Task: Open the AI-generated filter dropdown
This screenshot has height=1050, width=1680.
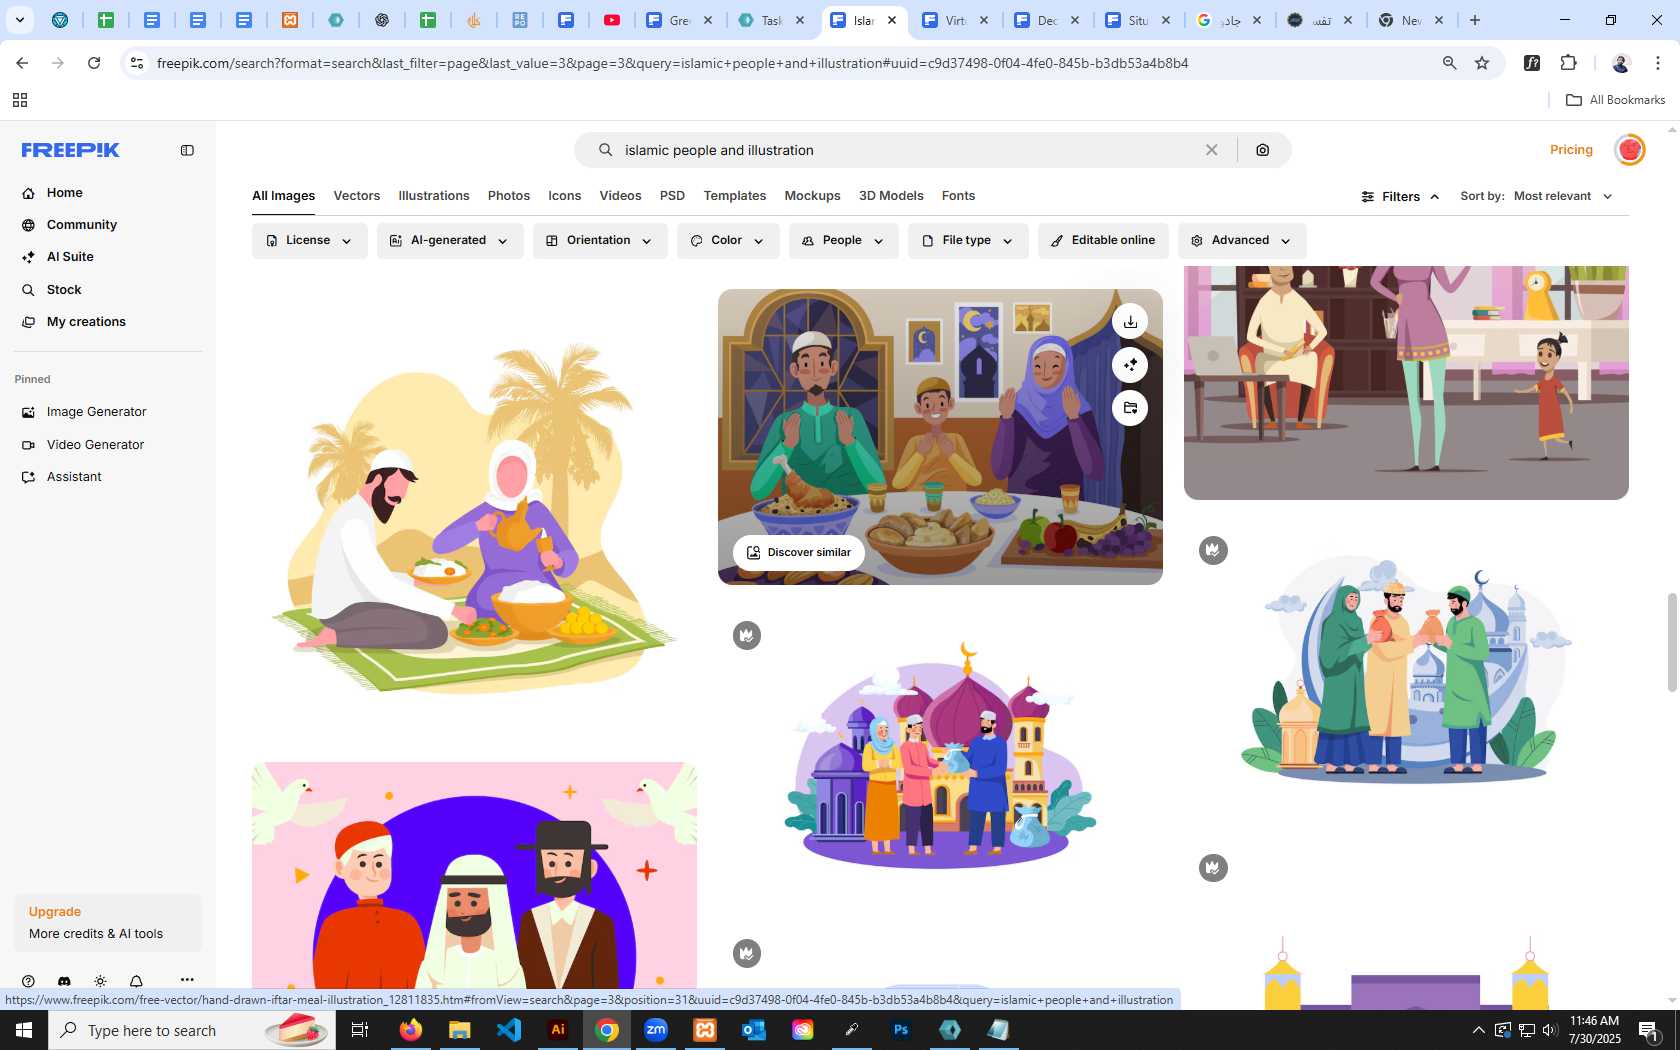Action: click(450, 241)
